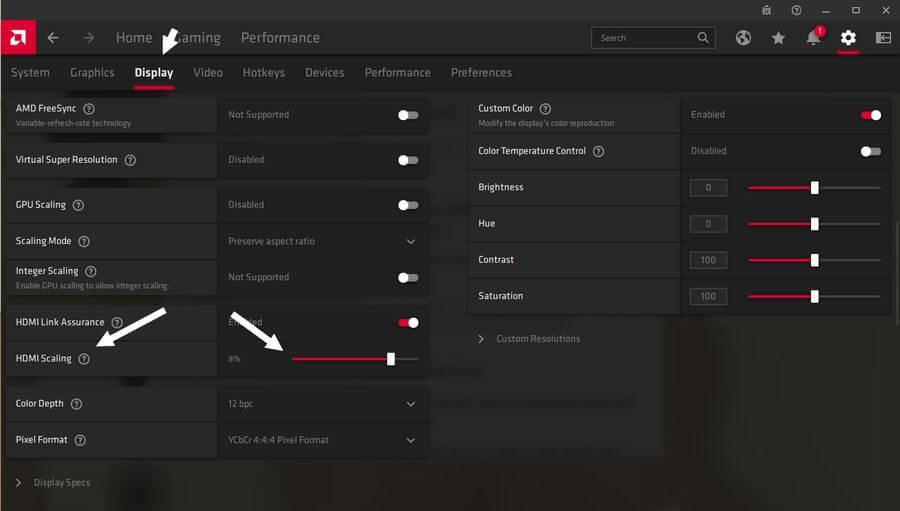900x511 pixels.
Task: Open Pixel Format dropdown
Action: (323, 440)
